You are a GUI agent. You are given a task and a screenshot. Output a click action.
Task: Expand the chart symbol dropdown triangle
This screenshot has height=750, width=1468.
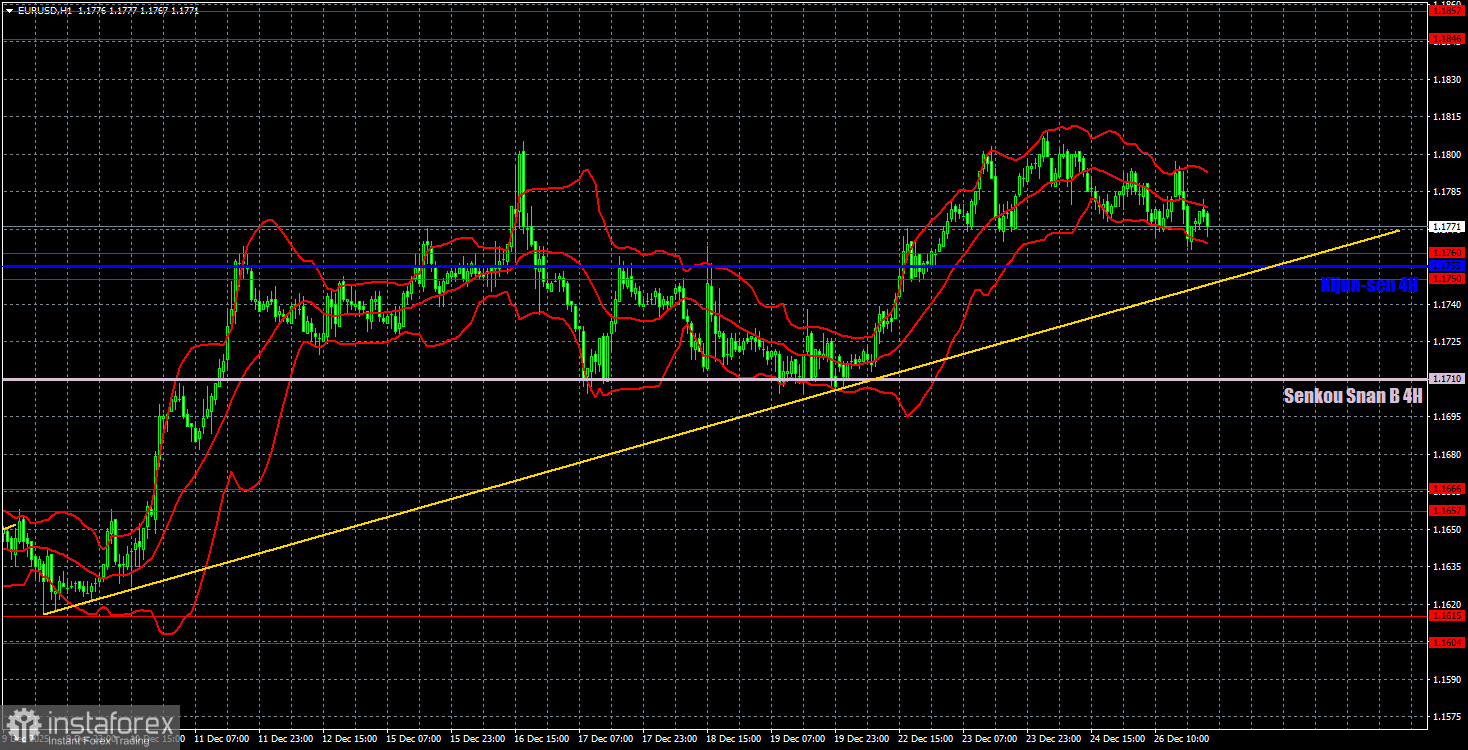[10, 10]
